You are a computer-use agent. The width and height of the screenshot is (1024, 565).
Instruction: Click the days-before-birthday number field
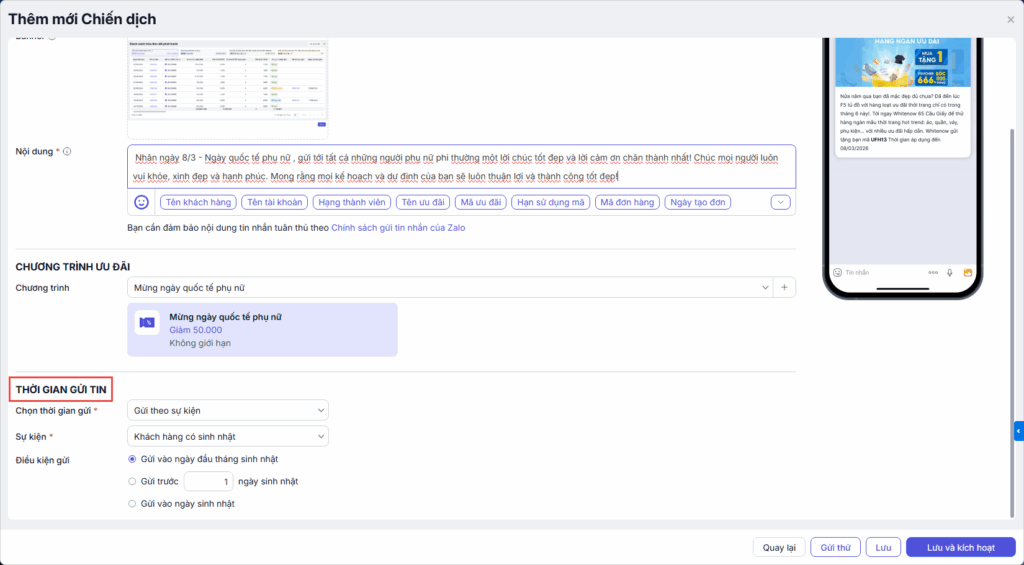click(x=208, y=481)
